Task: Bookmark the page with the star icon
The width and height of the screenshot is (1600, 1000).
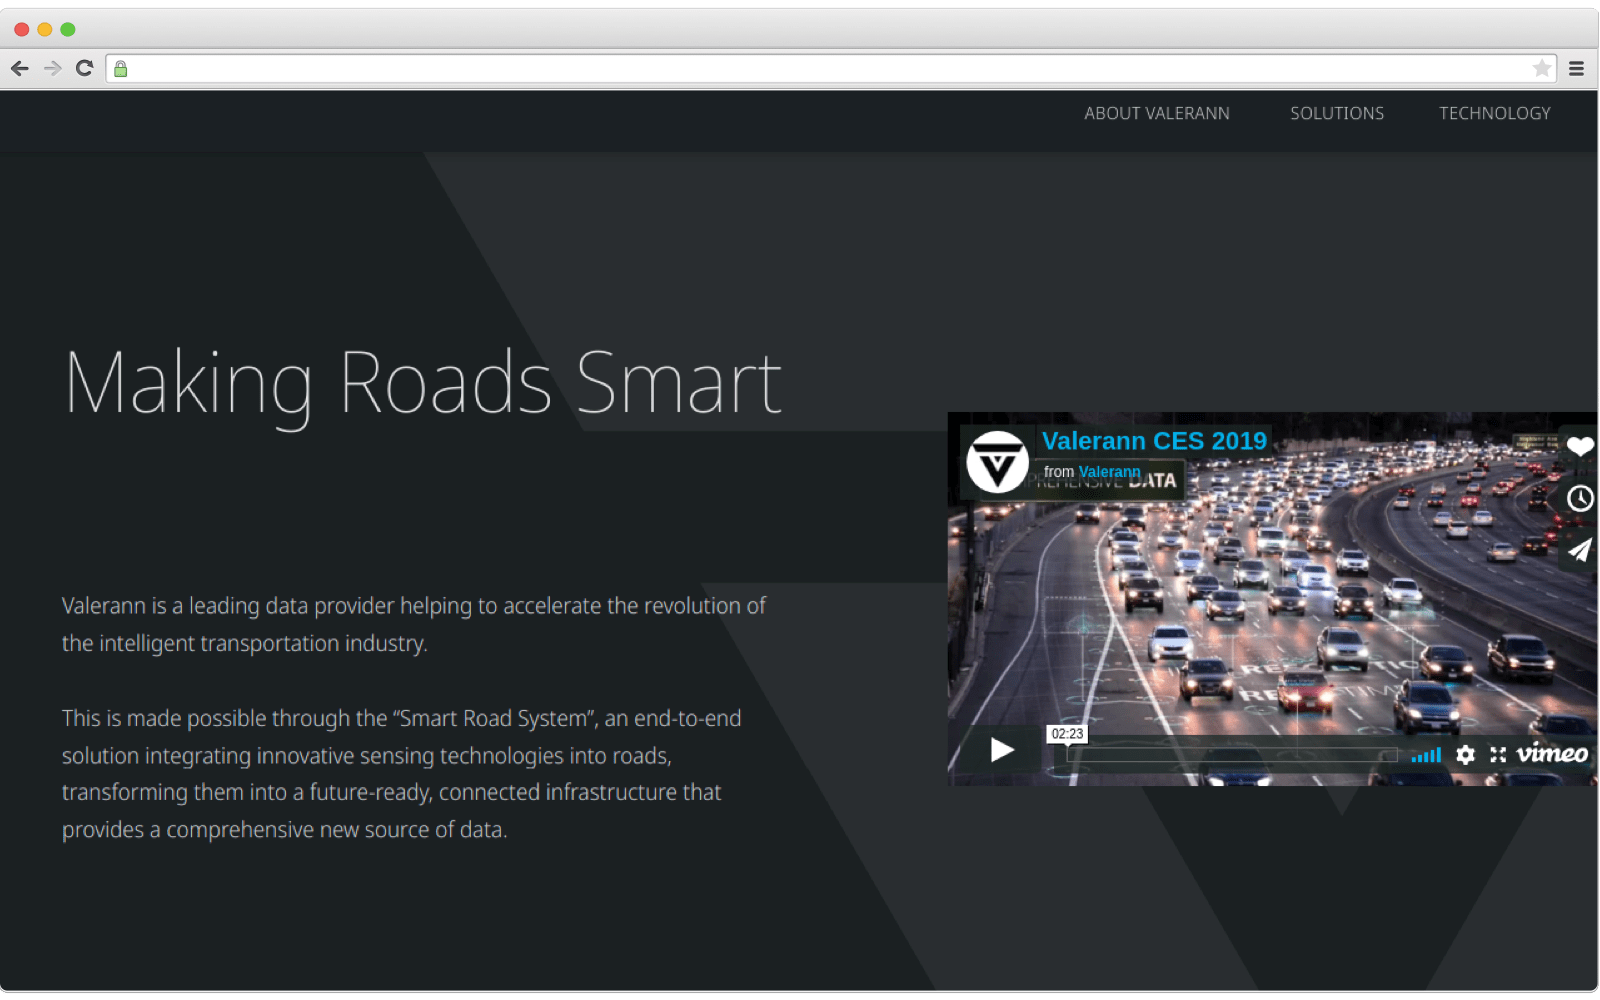Action: [x=1542, y=68]
